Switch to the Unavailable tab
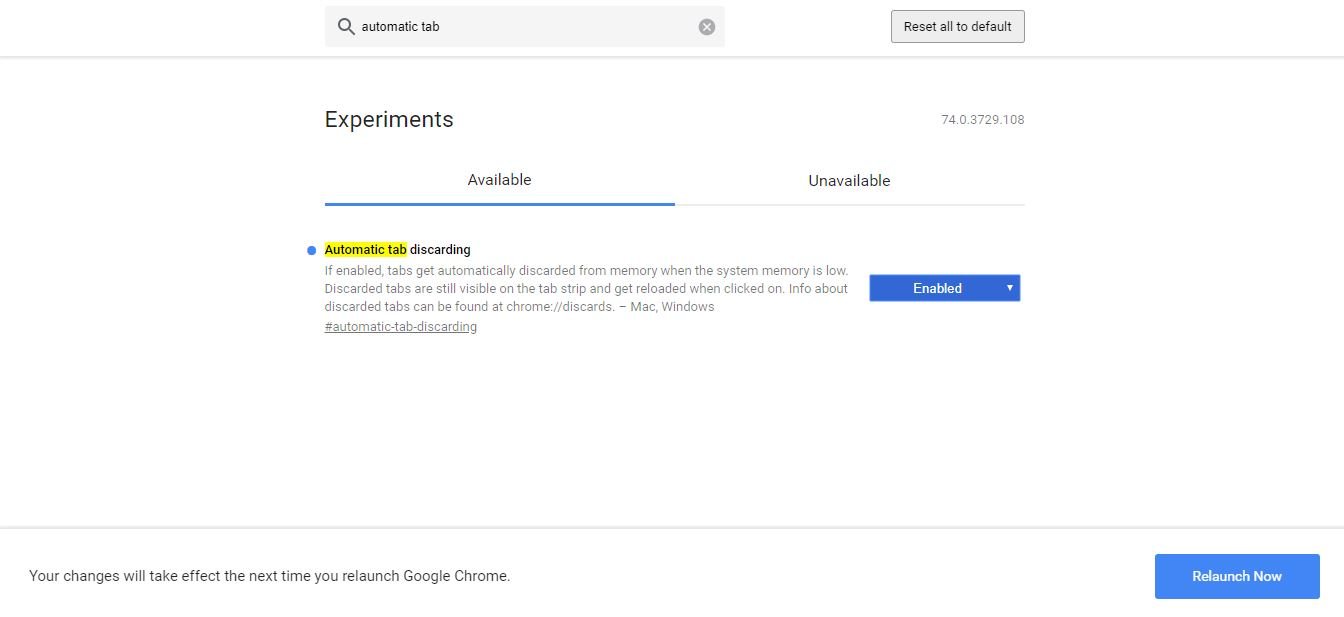 (849, 181)
